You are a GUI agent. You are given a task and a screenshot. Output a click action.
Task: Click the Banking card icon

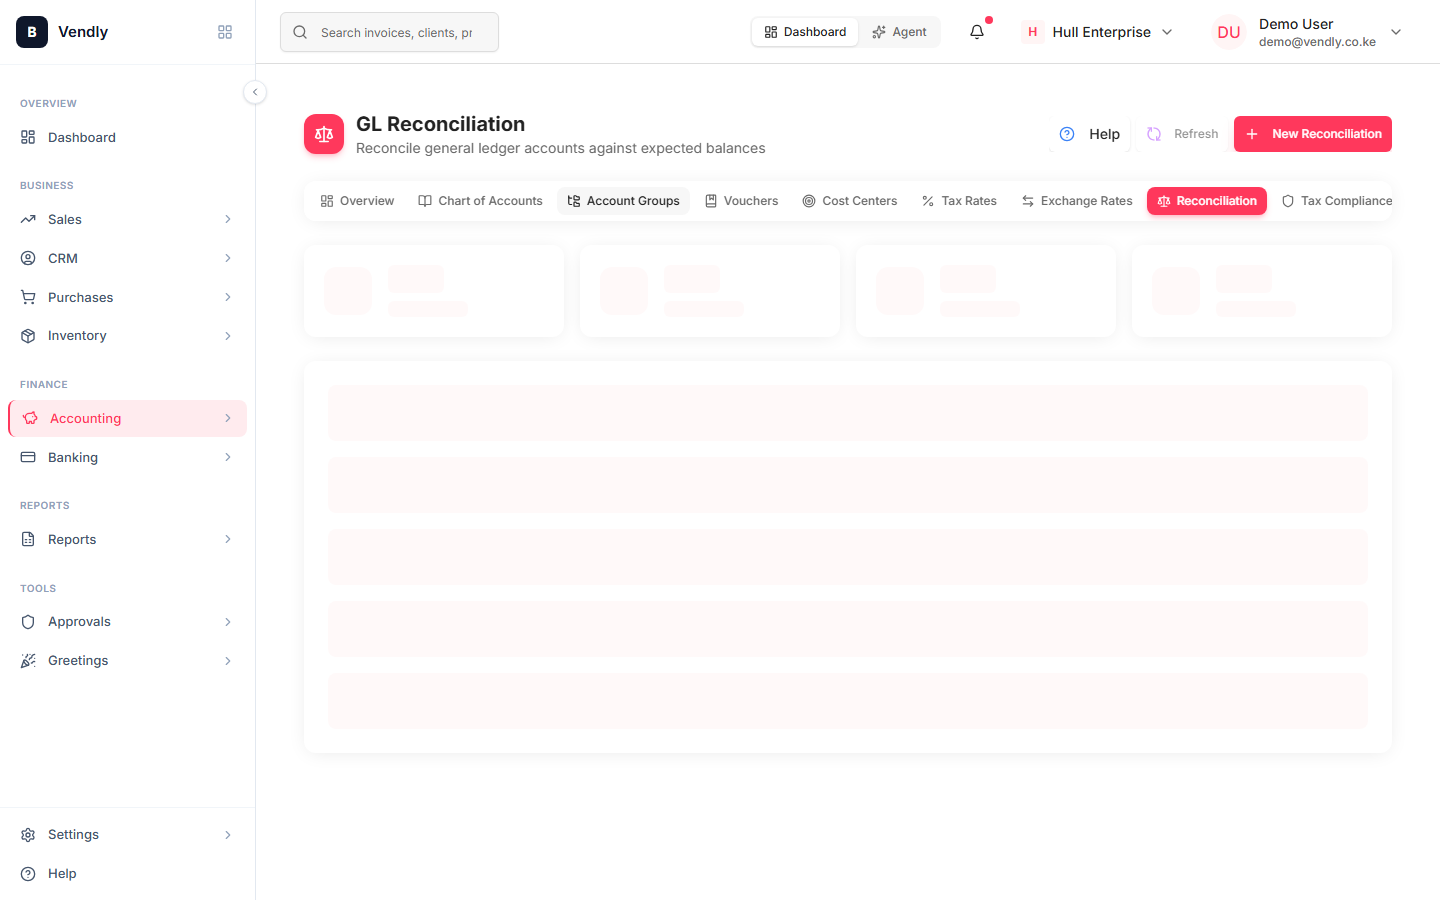pos(28,457)
